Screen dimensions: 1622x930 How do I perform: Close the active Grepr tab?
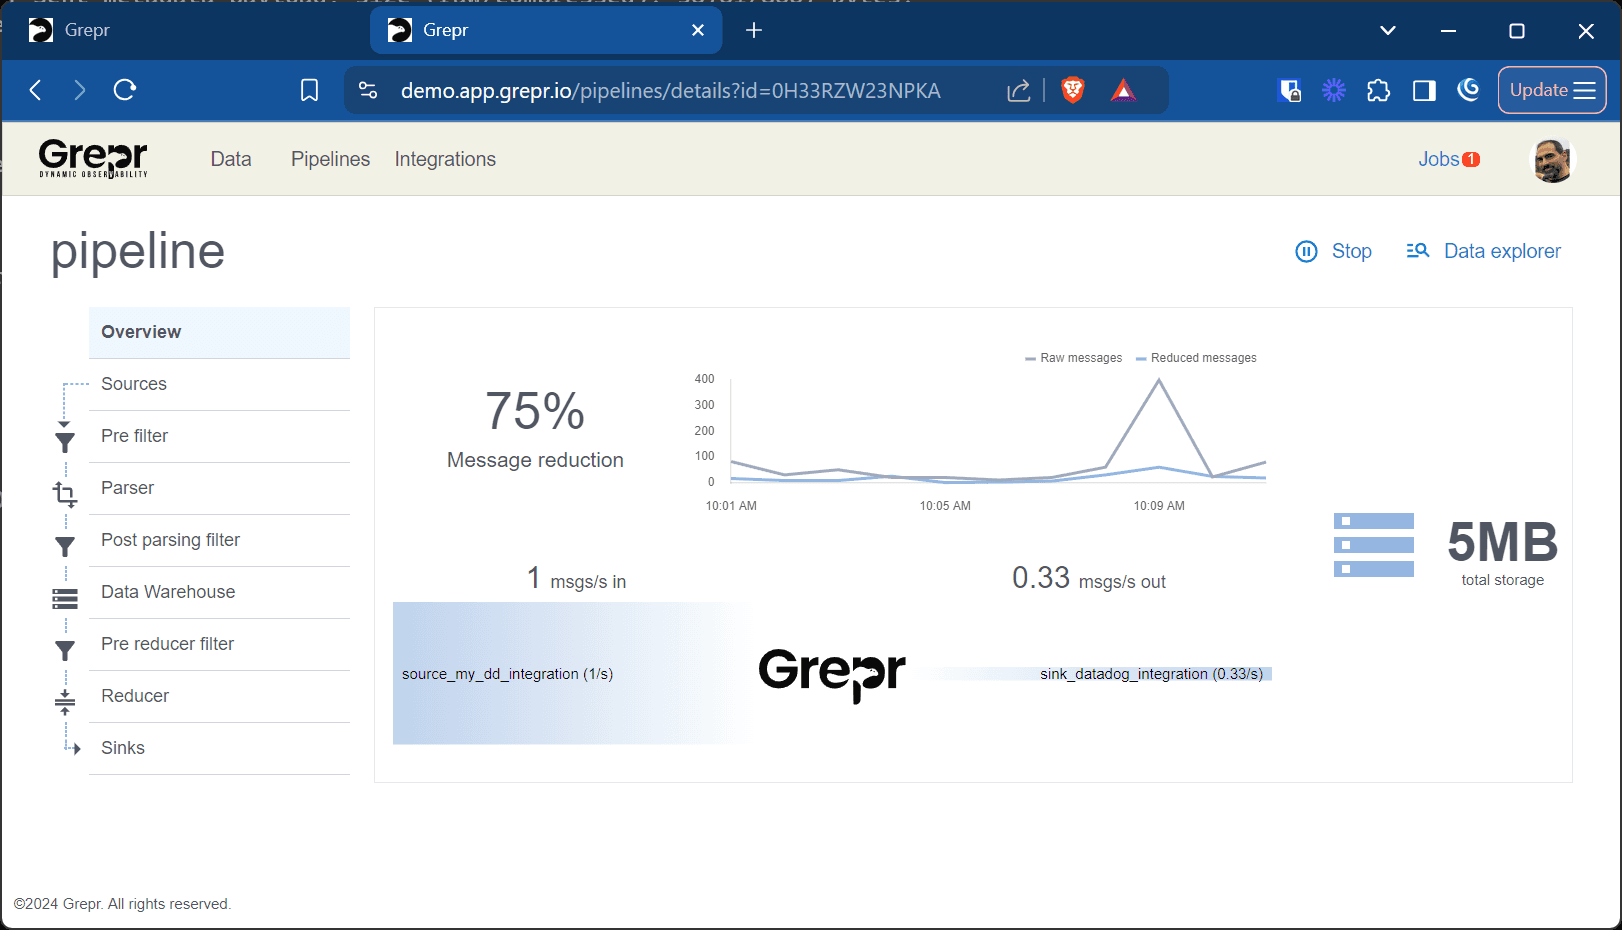pos(698,30)
